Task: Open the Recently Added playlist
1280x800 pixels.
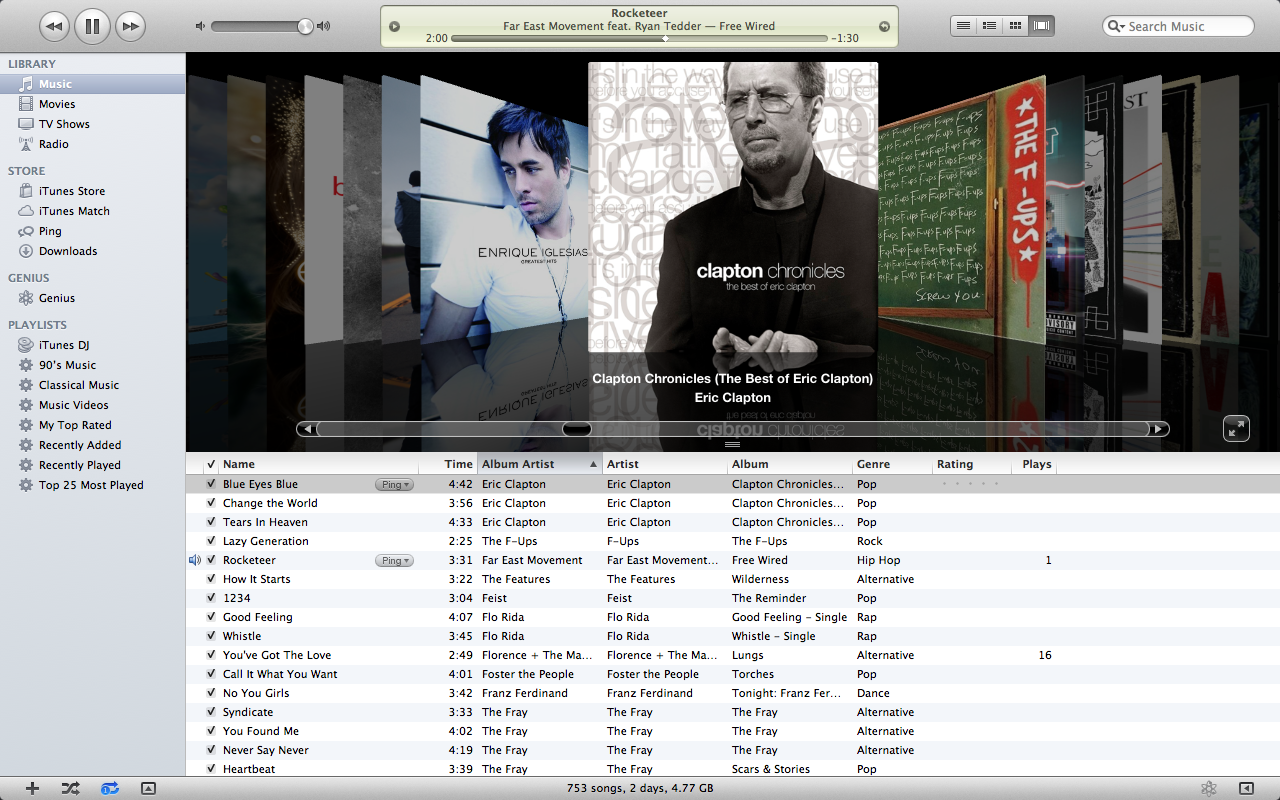Action: click(x=92, y=445)
